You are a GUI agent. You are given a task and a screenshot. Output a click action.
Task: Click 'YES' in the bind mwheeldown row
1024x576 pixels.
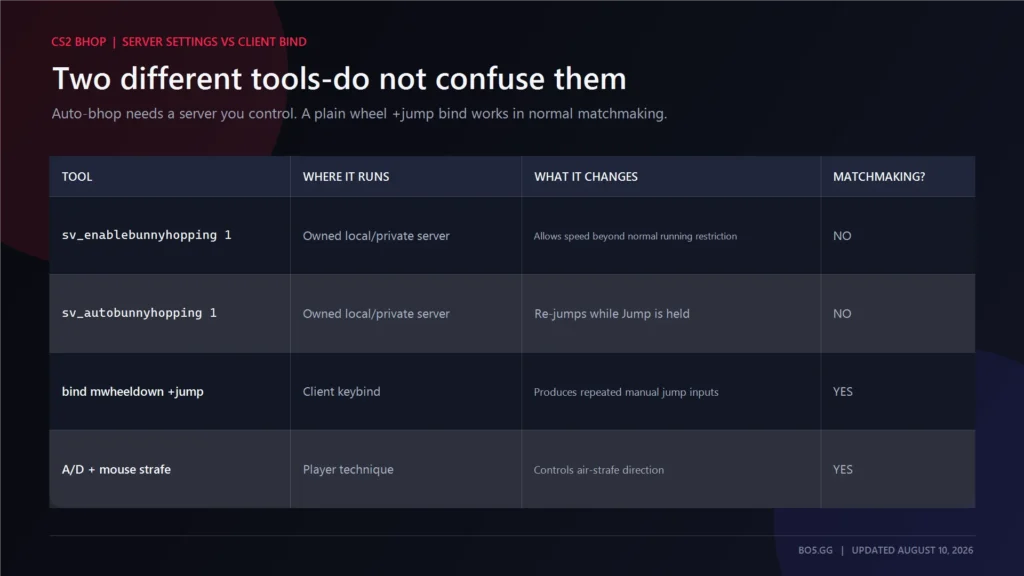[x=842, y=391]
